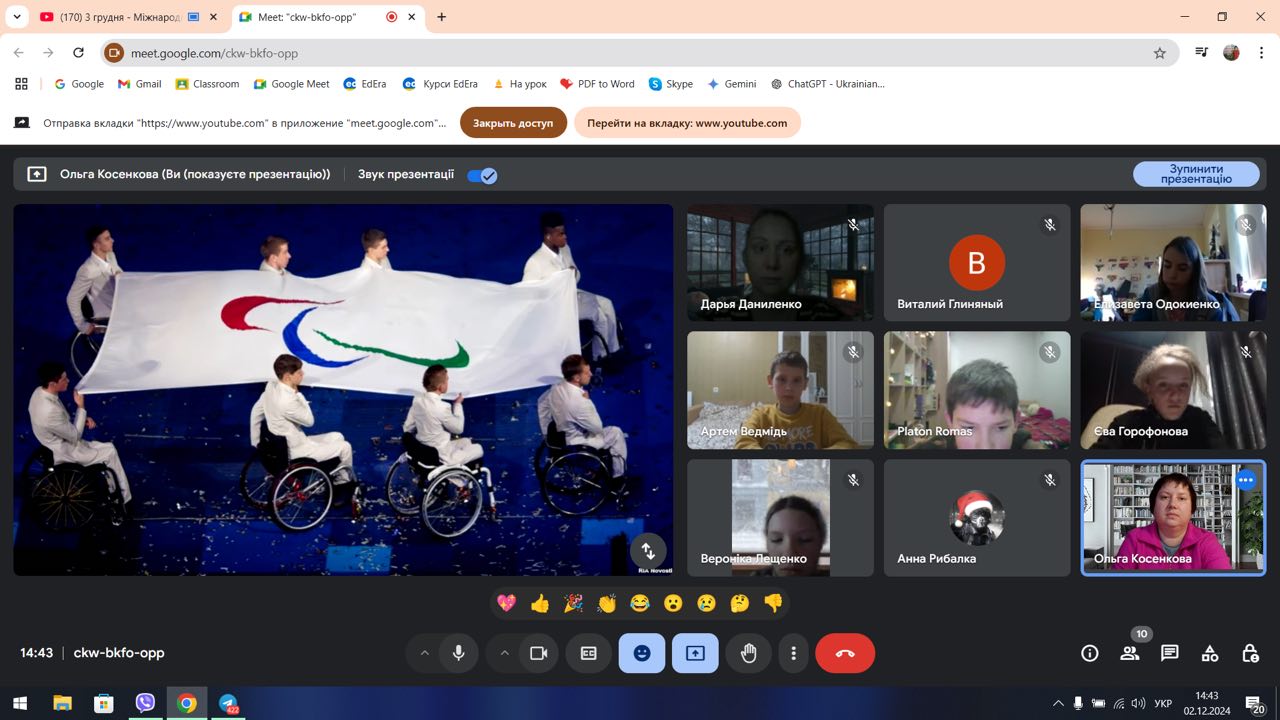Image resolution: width=1280 pixels, height=720 pixels.
Task: Open meeting details info icon
Action: pos(1090,653)
